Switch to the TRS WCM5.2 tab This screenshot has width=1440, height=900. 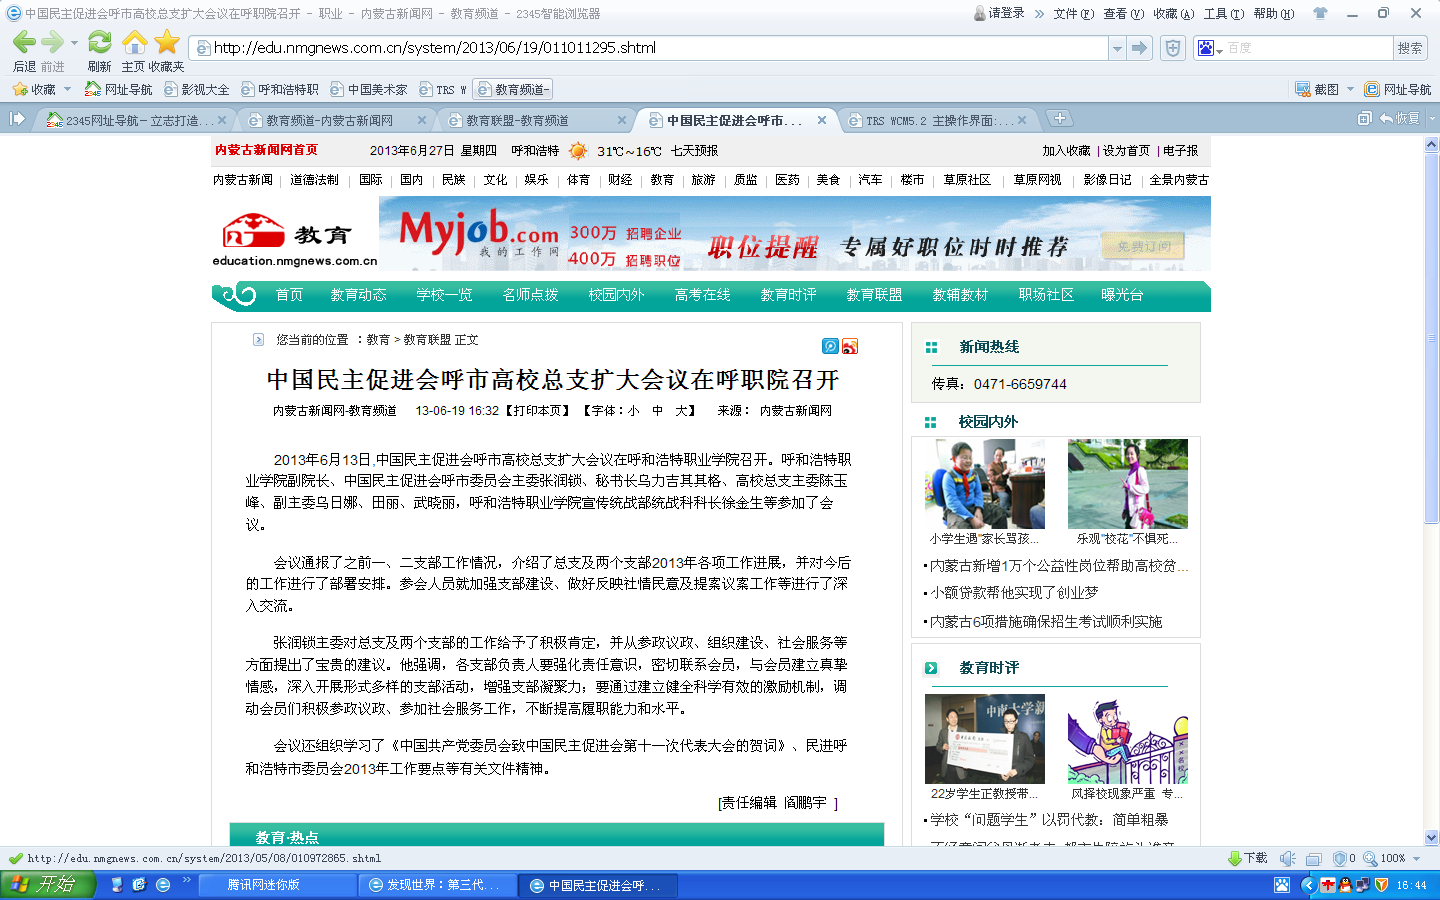click(x=930, y=120)
